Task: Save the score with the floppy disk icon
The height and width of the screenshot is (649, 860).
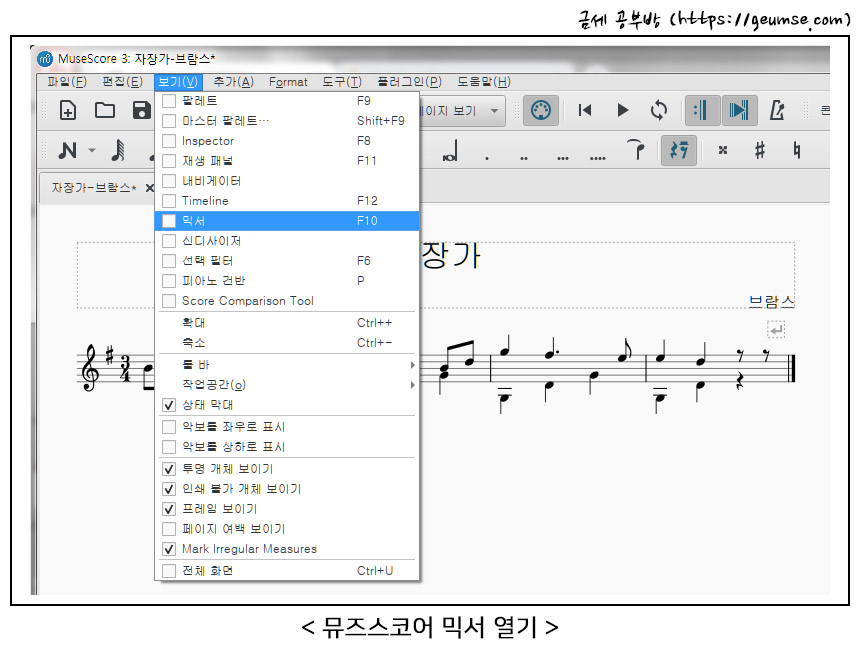Action: pos(142,110)
